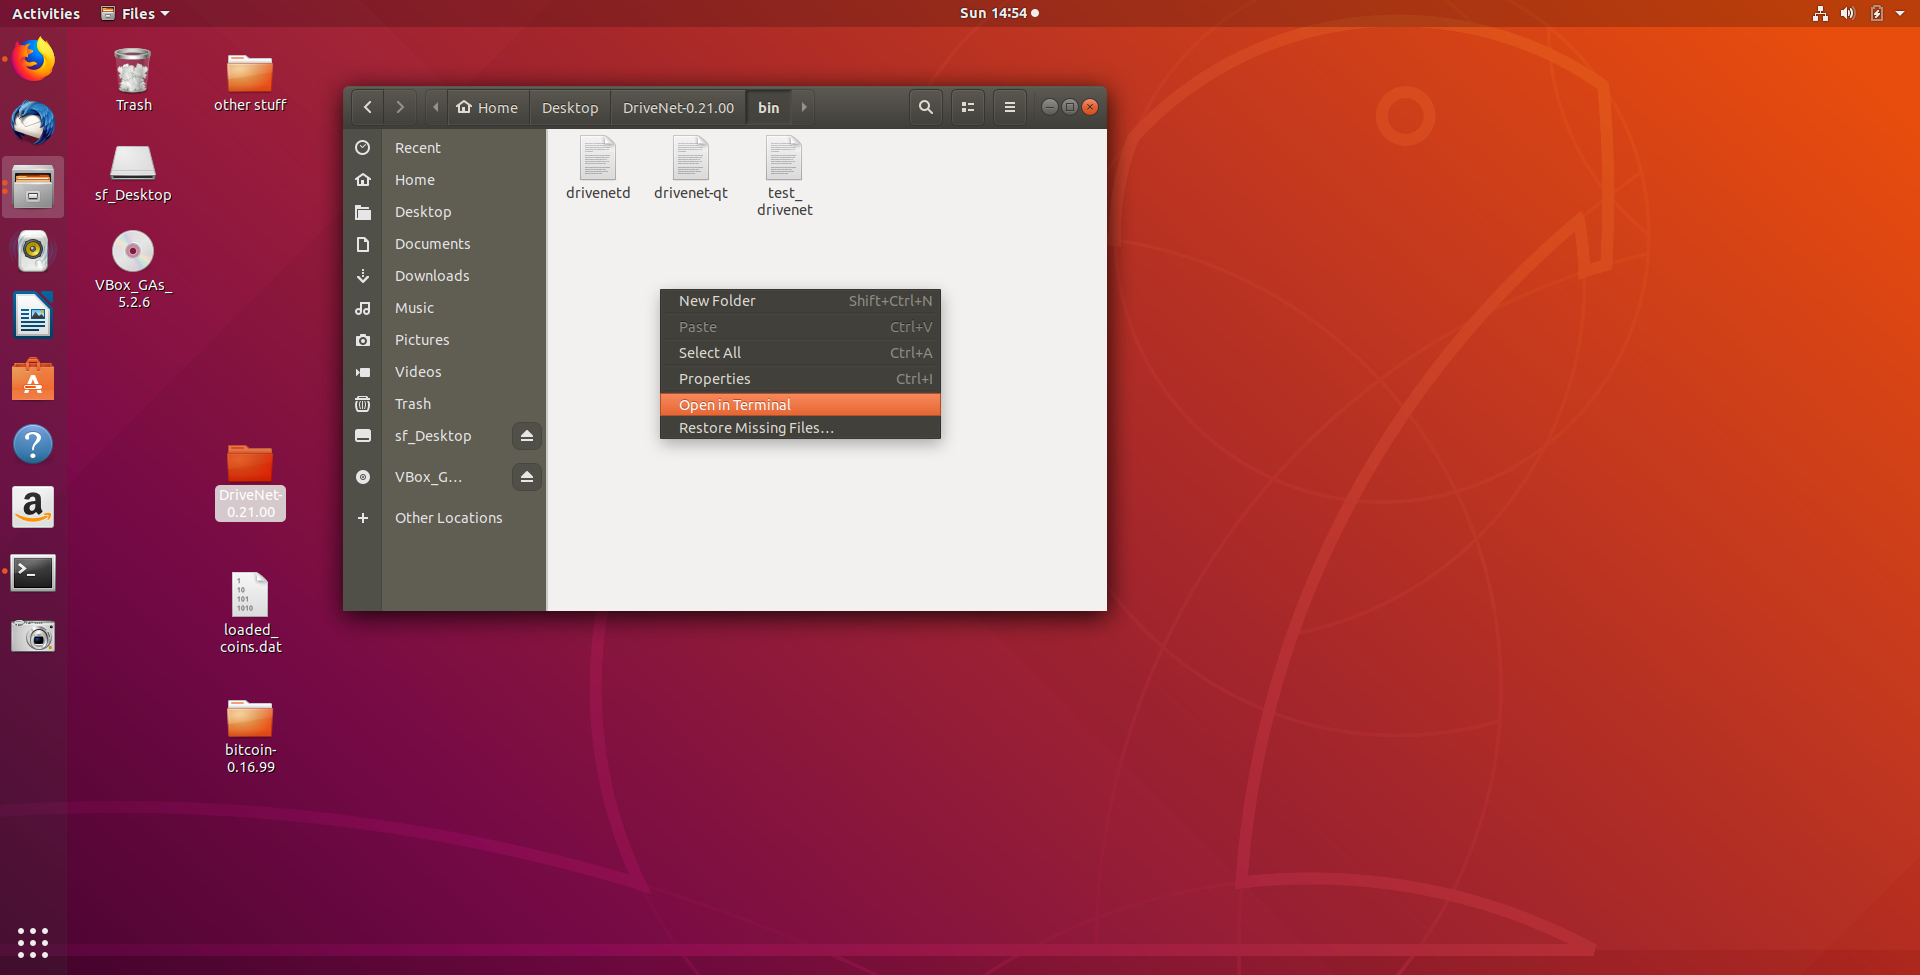Viewport: 1920px width, 975px height.
Task: Select the DriveNet-0.21.00 folder on desktop
Action: pyautogui.click(x=250, y=481)
